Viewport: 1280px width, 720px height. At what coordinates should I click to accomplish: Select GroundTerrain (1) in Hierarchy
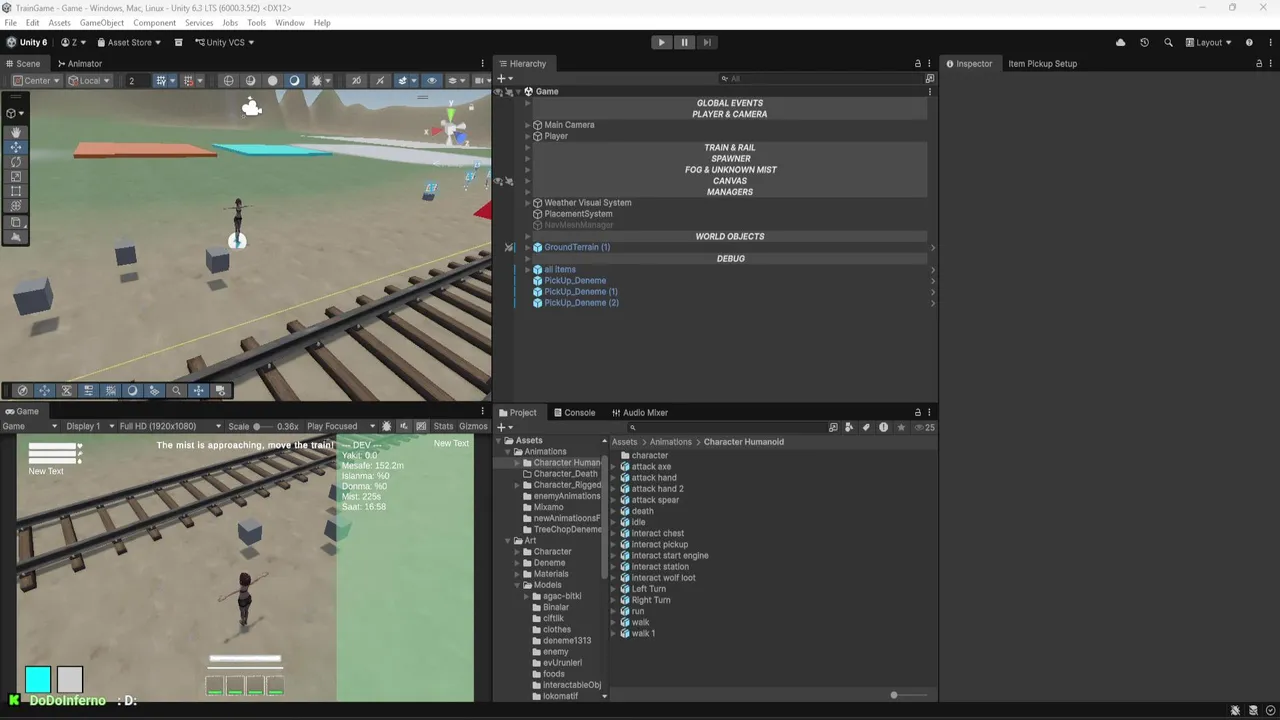[576, 247]
